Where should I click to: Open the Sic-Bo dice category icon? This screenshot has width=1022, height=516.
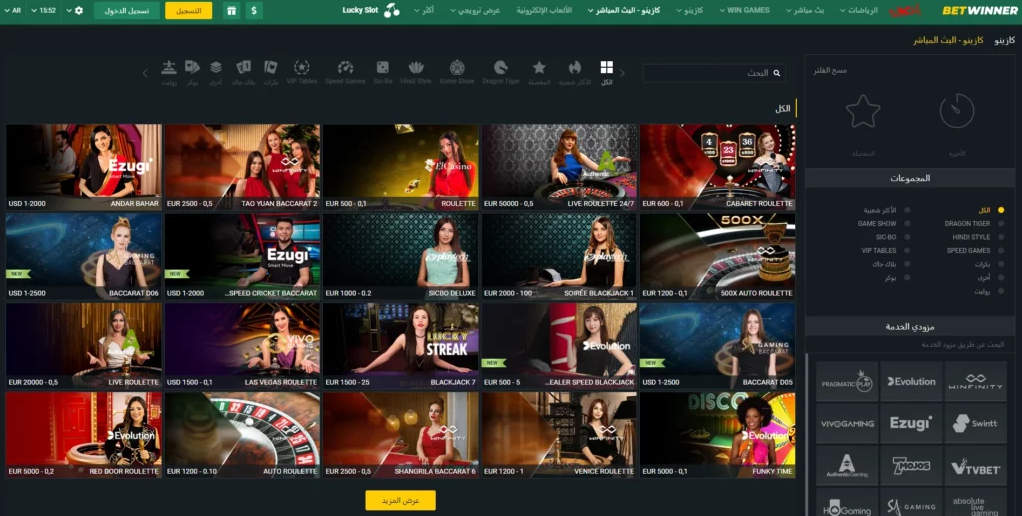383,69
